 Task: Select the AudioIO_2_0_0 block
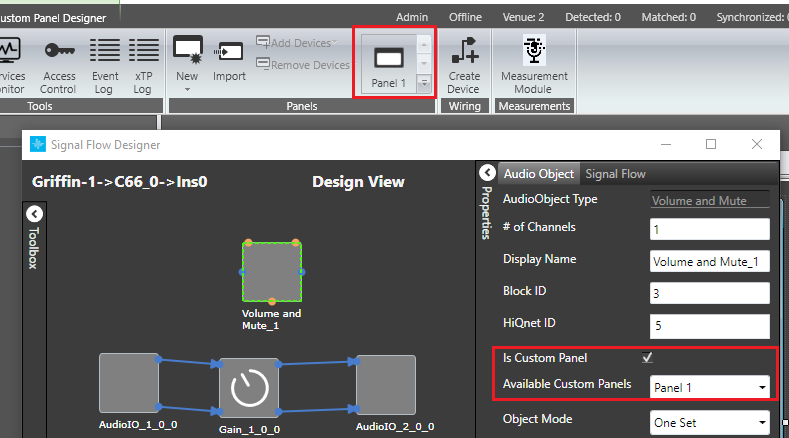click(386, 385)
